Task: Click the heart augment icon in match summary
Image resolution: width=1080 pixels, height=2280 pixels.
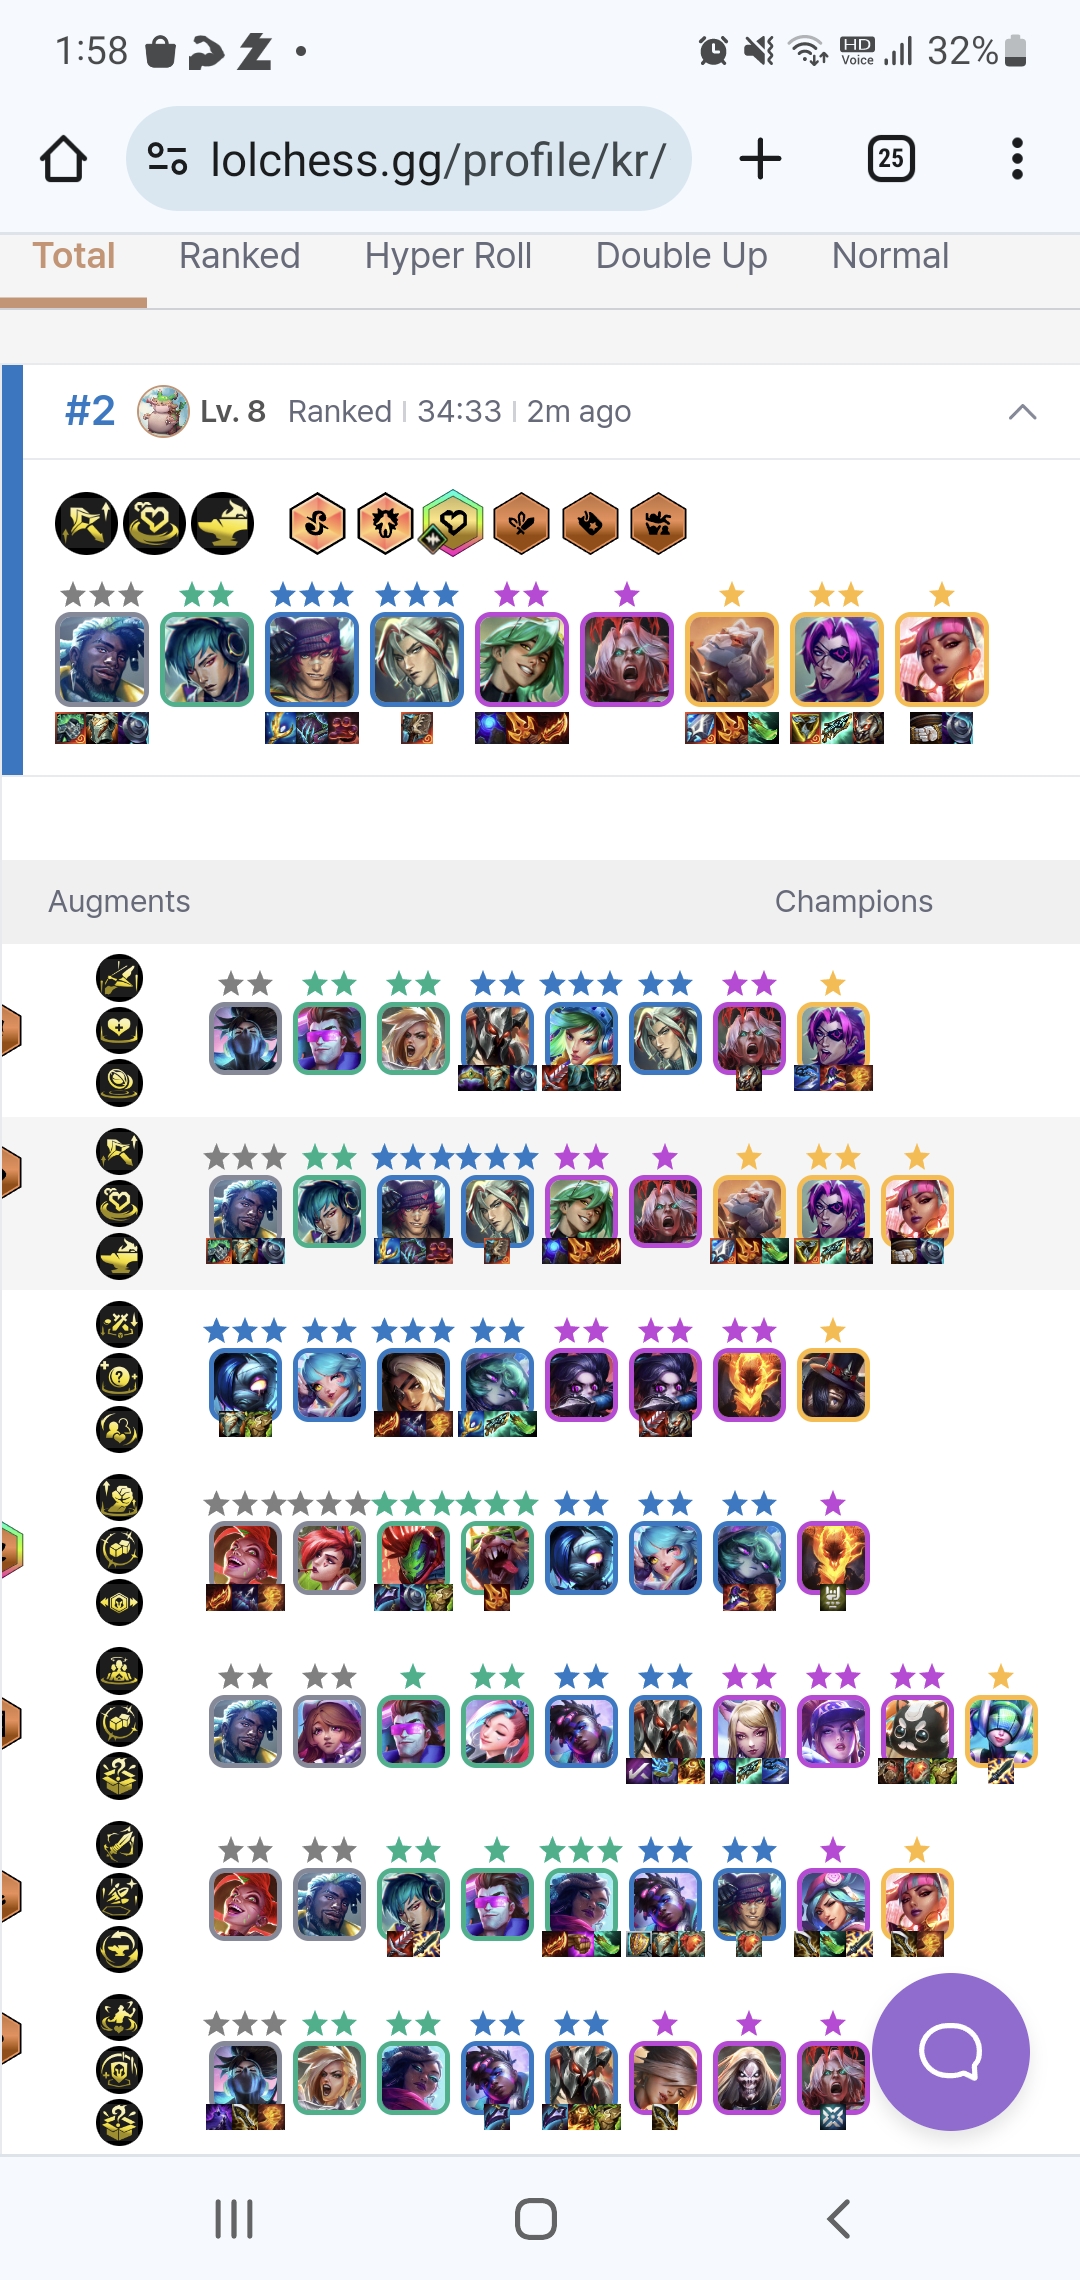Action: tap(154, 523)
